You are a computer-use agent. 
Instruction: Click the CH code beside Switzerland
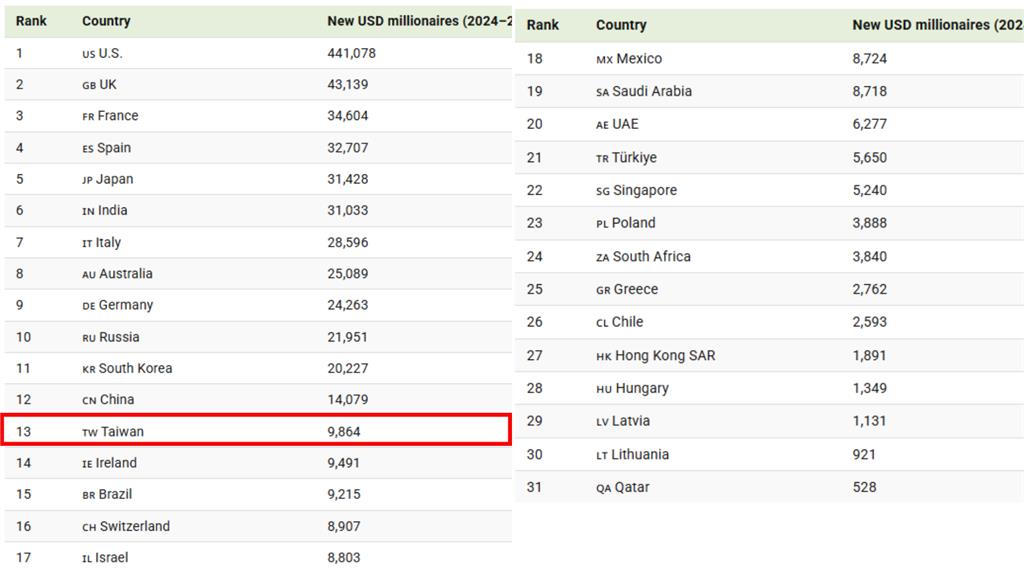pos(89,528)
